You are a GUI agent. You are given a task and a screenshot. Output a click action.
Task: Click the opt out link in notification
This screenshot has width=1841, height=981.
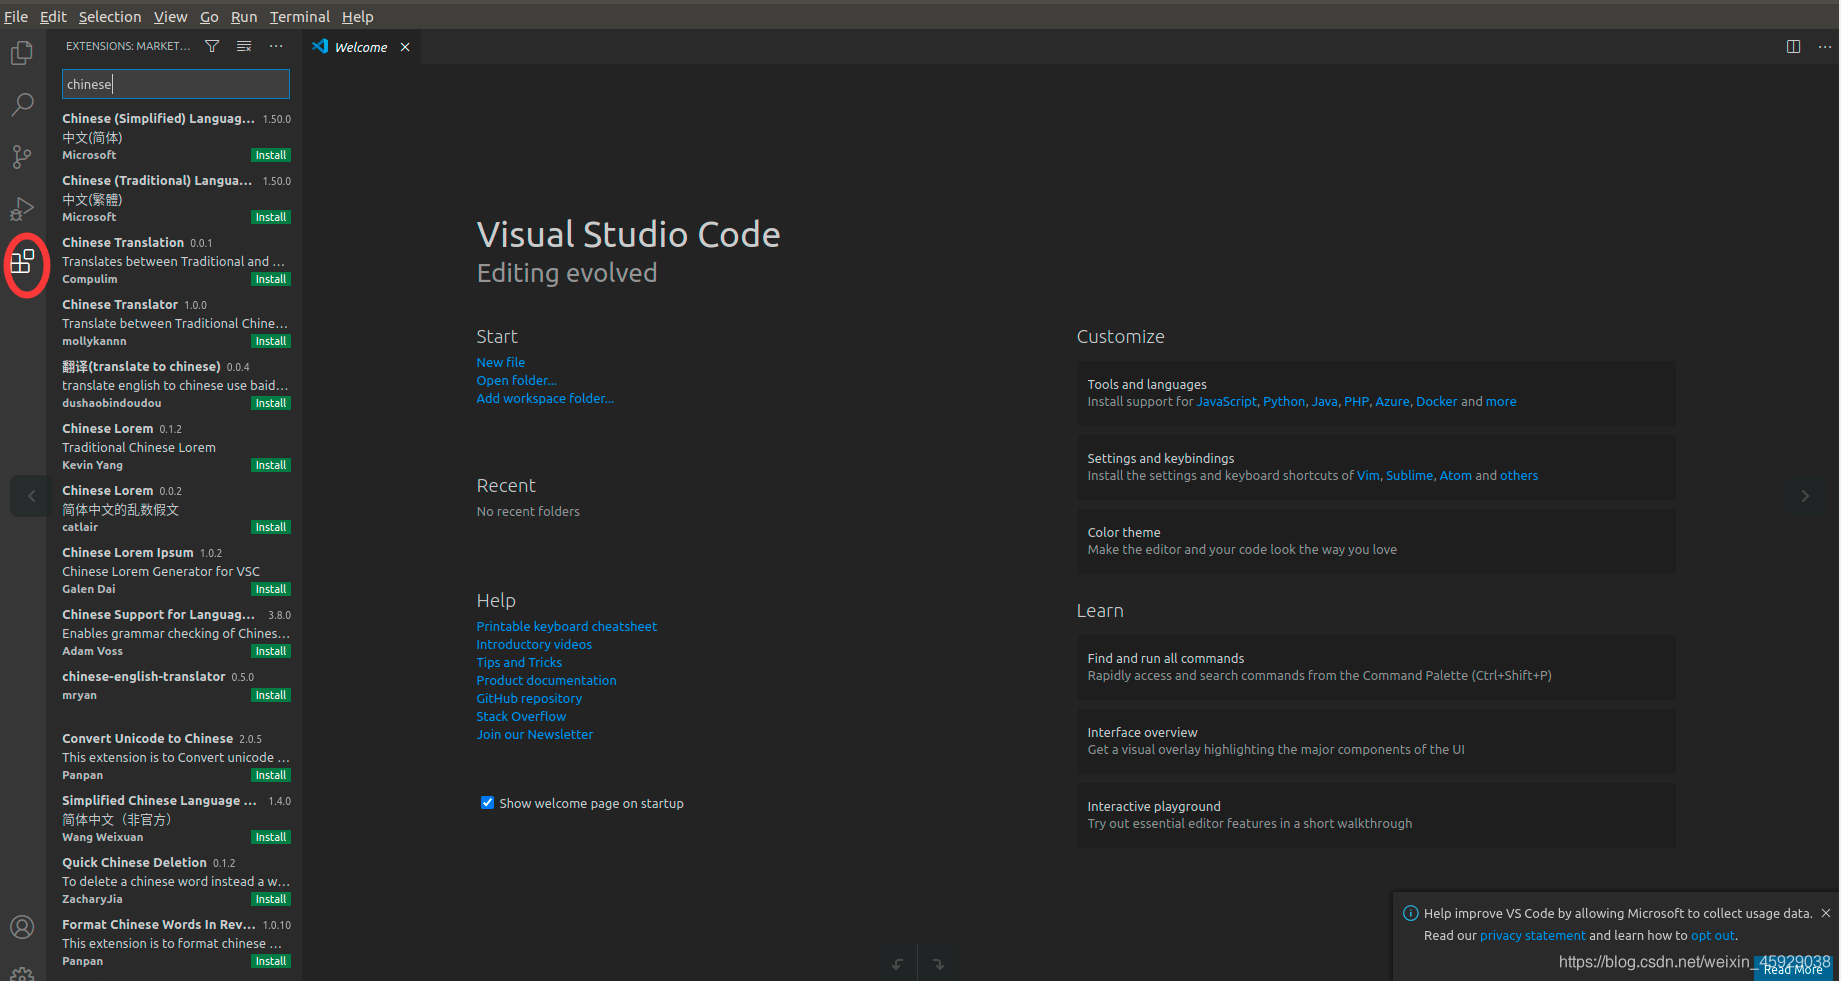coord(1713,935)
